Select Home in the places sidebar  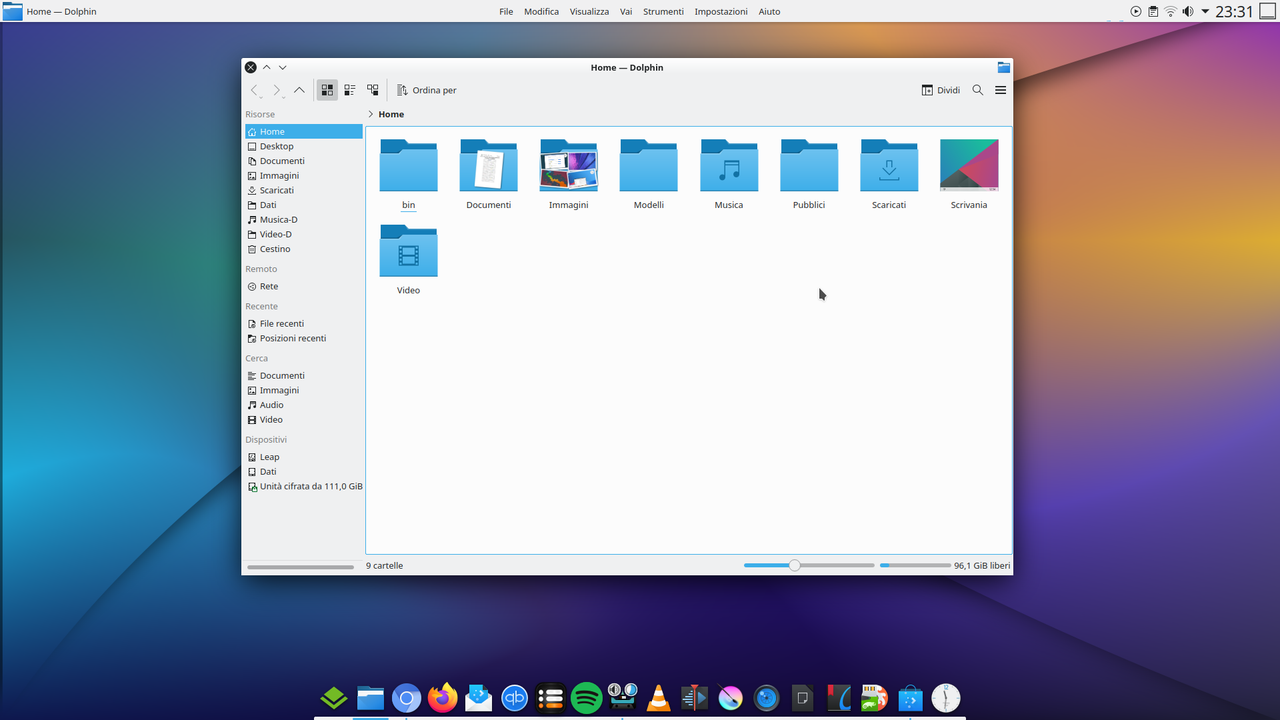coord(303,132)
